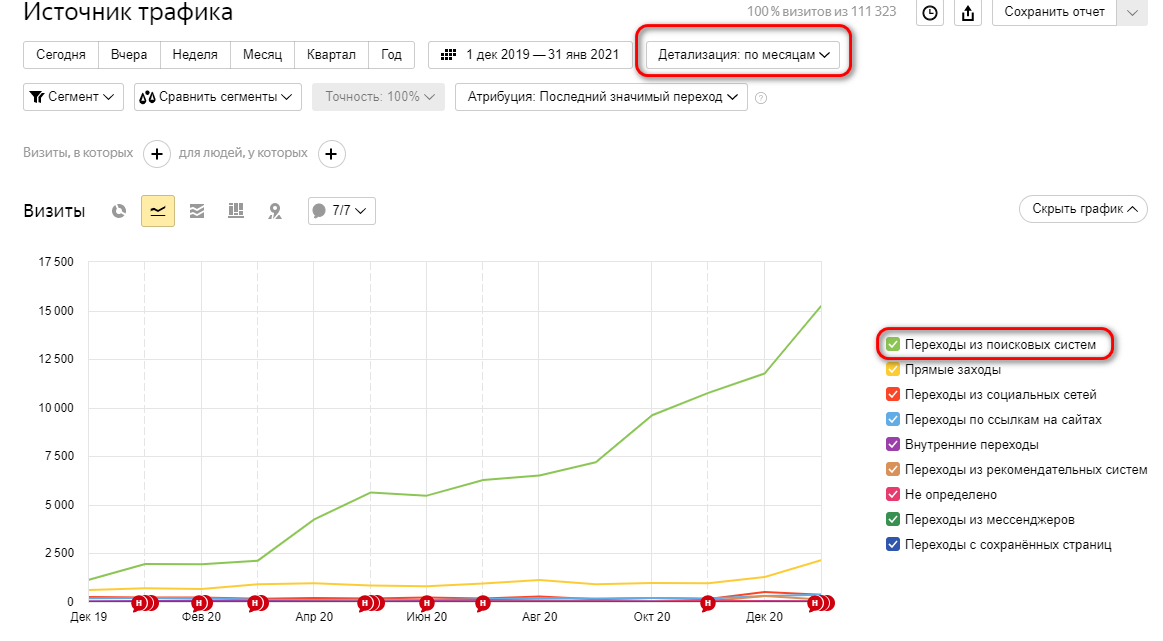
Task: Select the Месяц period tab
Action: pyautogui.click(x=263, y=55)
